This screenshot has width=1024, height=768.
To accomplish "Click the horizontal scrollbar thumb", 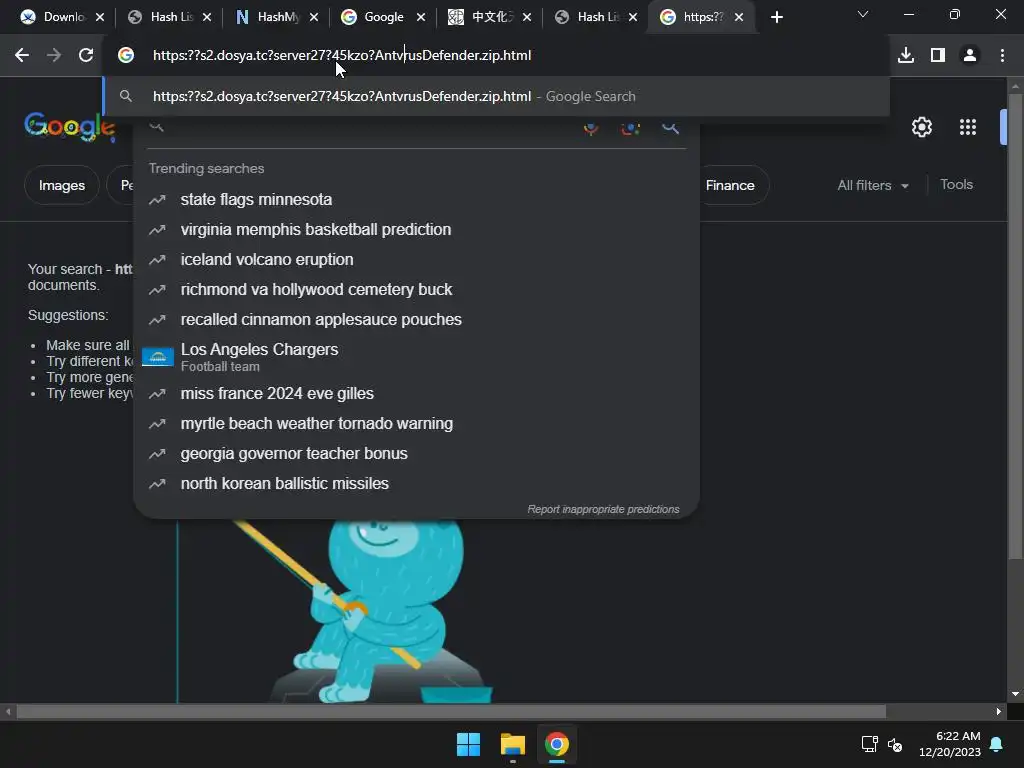I will (451, 711).
